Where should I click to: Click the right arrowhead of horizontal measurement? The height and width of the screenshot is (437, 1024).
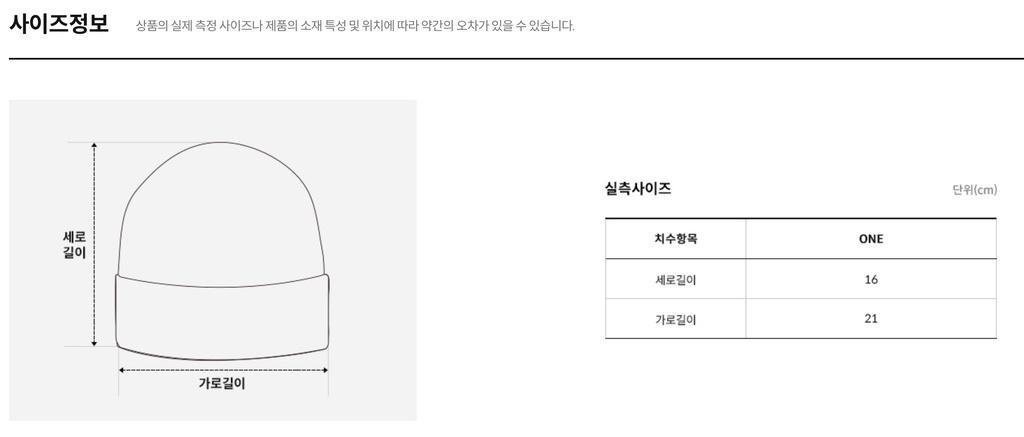pos(324,370)
